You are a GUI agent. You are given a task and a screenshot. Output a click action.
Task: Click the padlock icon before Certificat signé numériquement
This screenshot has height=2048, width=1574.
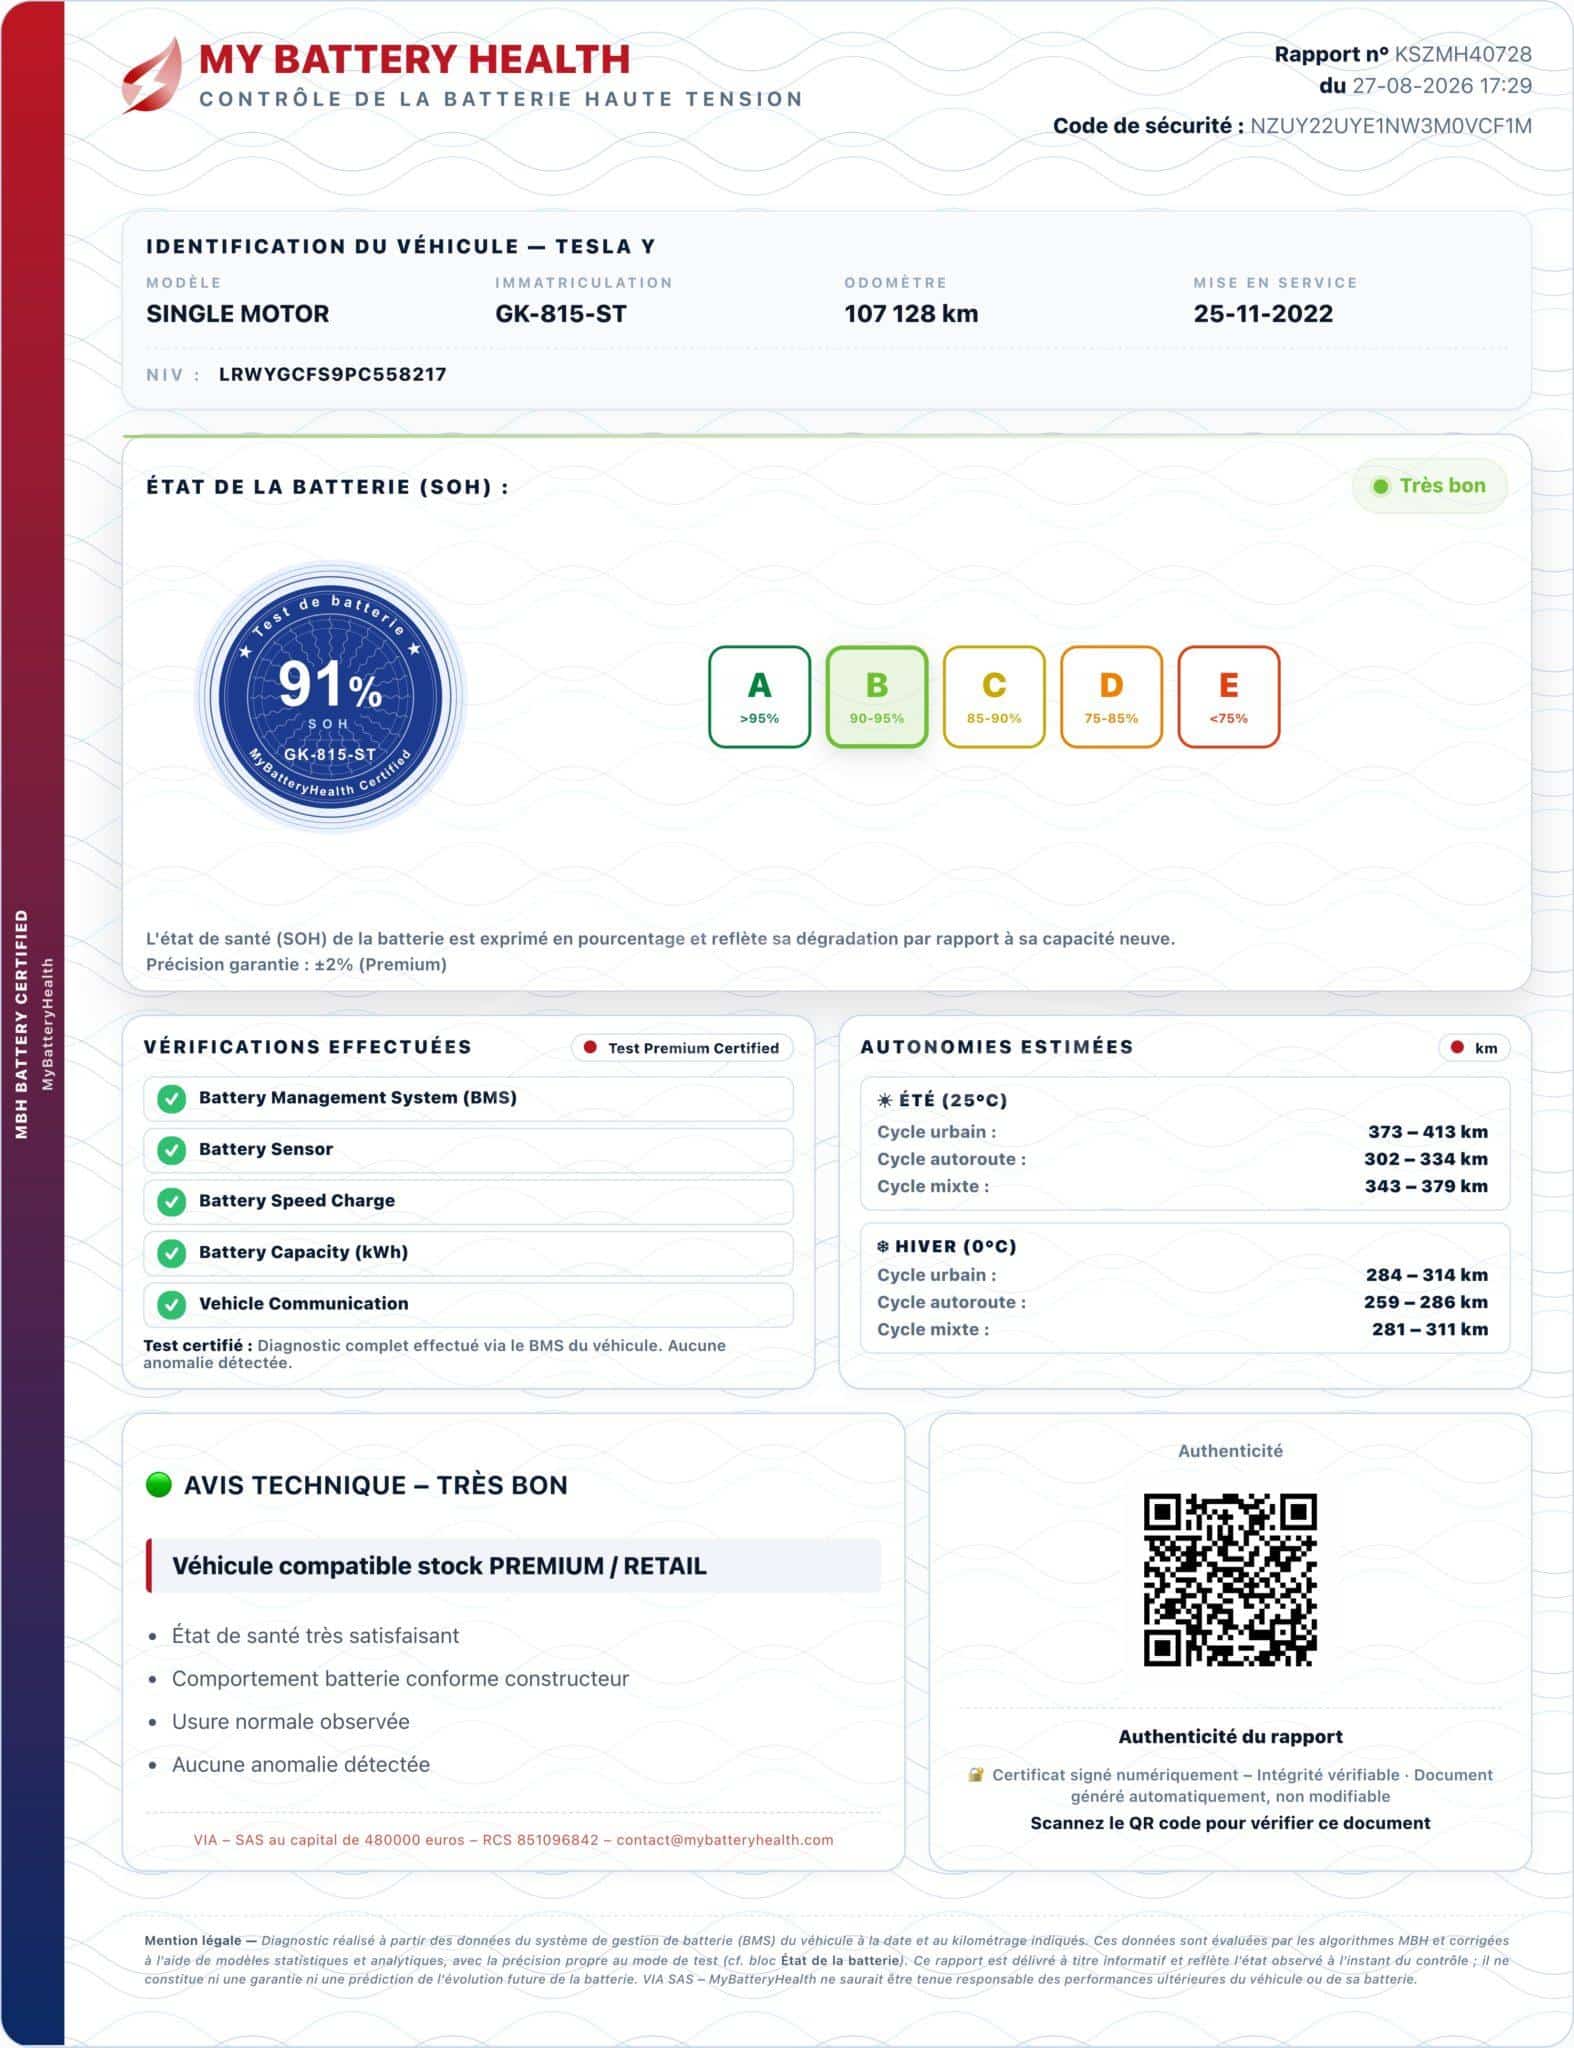976,1775
